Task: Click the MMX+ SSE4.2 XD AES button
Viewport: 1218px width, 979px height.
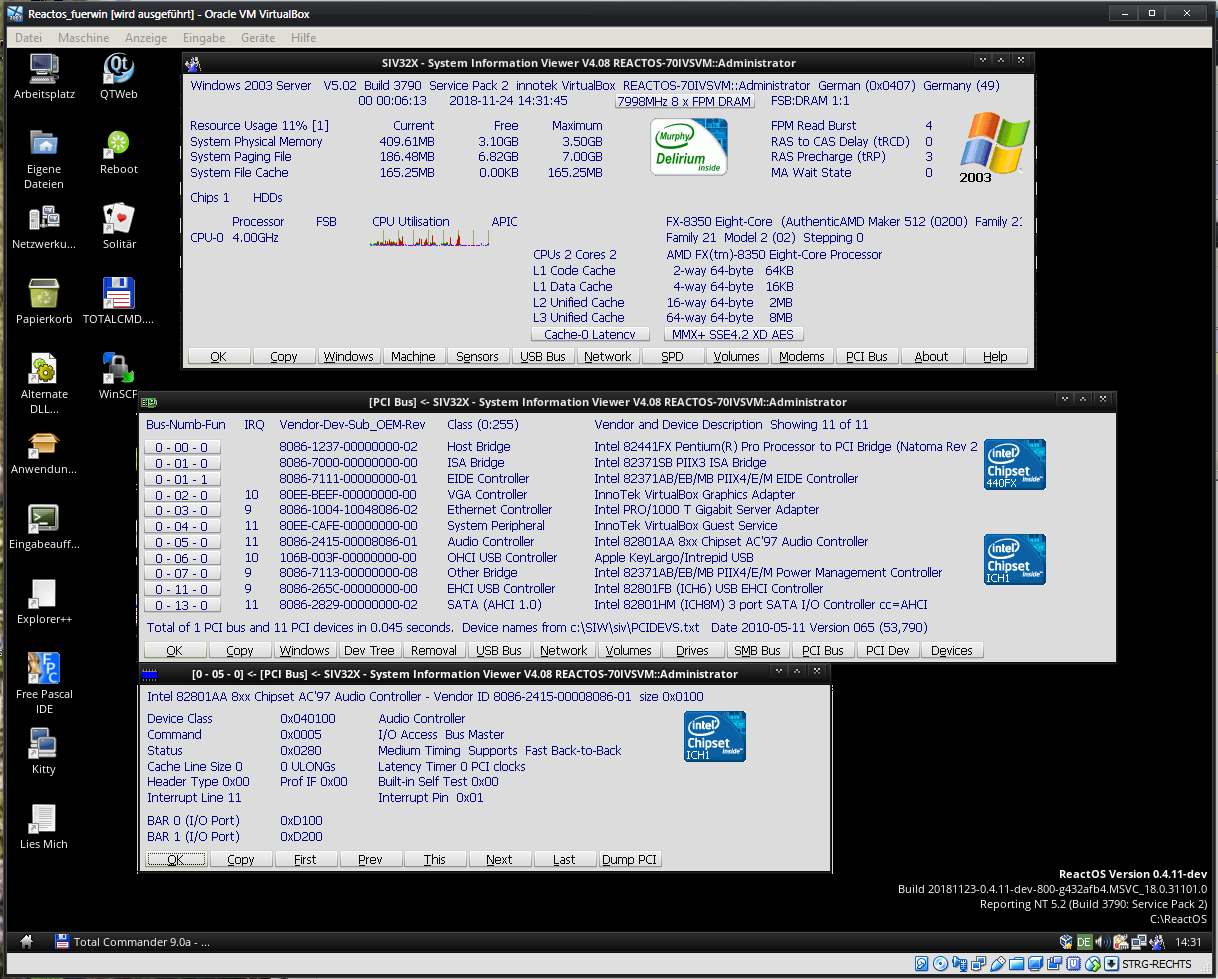Action: [734, 334]
